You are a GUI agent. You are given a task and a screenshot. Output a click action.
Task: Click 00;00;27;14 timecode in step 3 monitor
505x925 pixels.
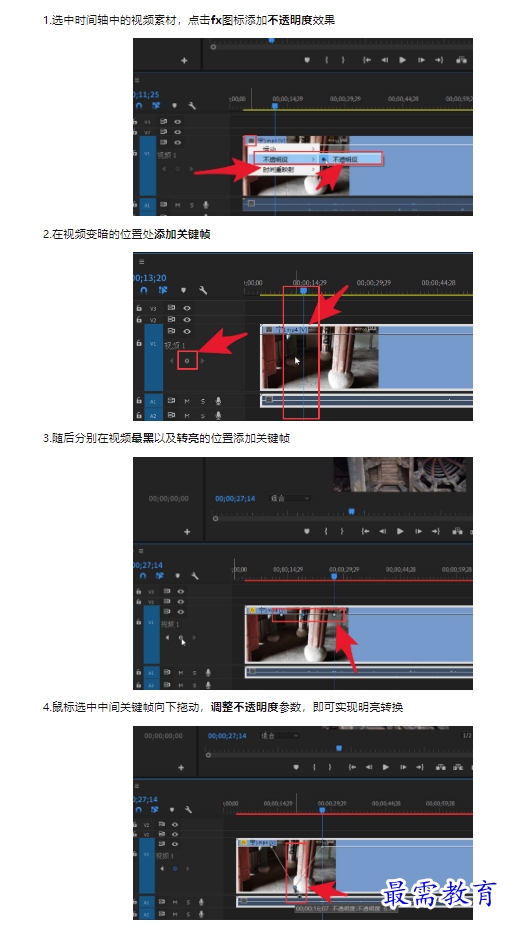(235, 498)
